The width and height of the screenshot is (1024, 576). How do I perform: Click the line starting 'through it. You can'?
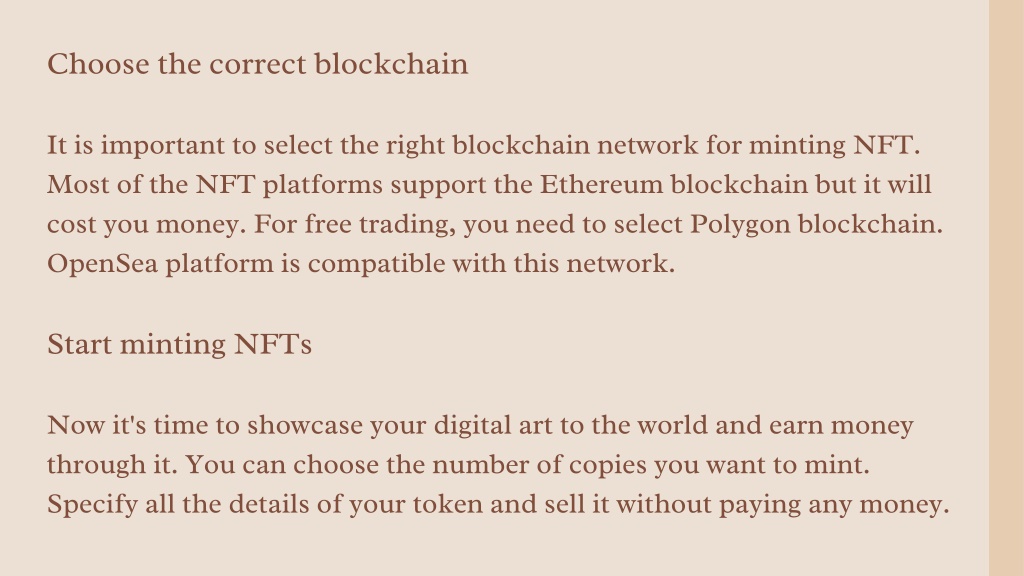[x=458, y=465]
